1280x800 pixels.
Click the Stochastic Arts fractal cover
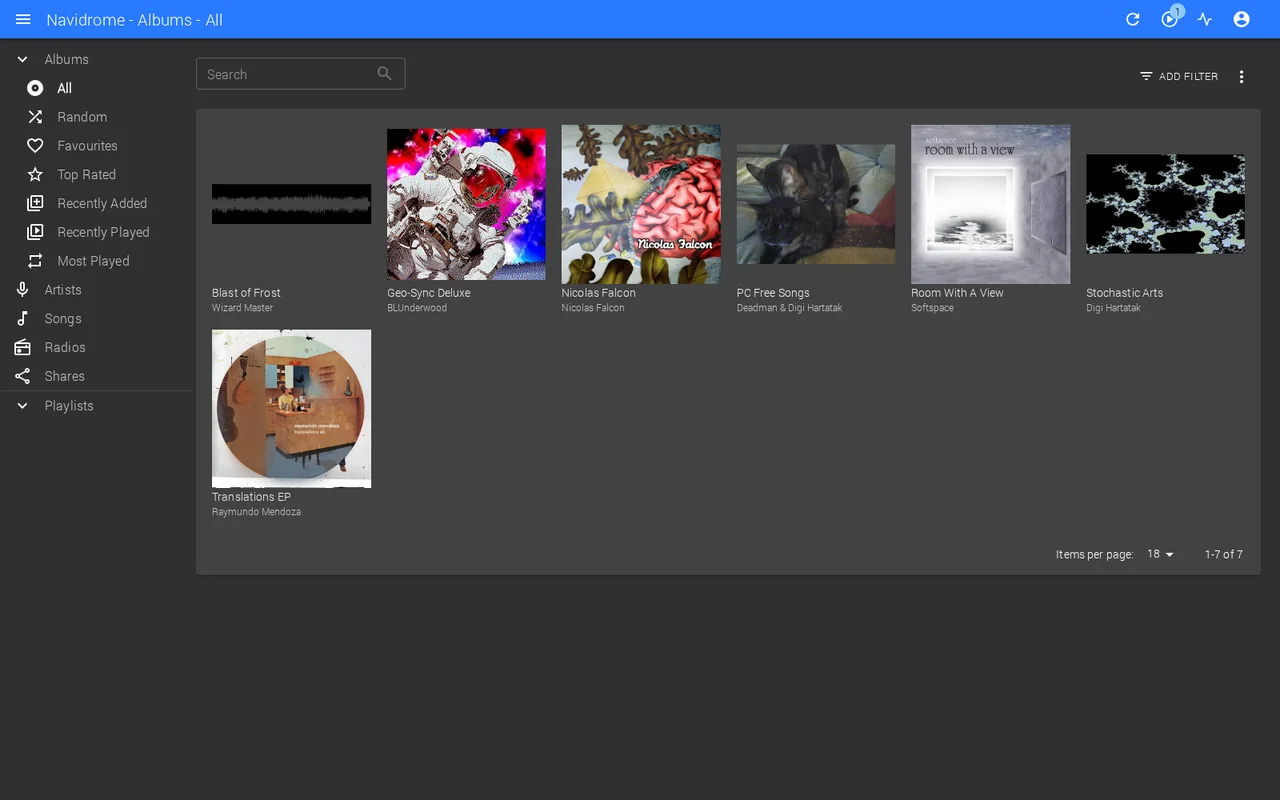(x=1166, y=204)
